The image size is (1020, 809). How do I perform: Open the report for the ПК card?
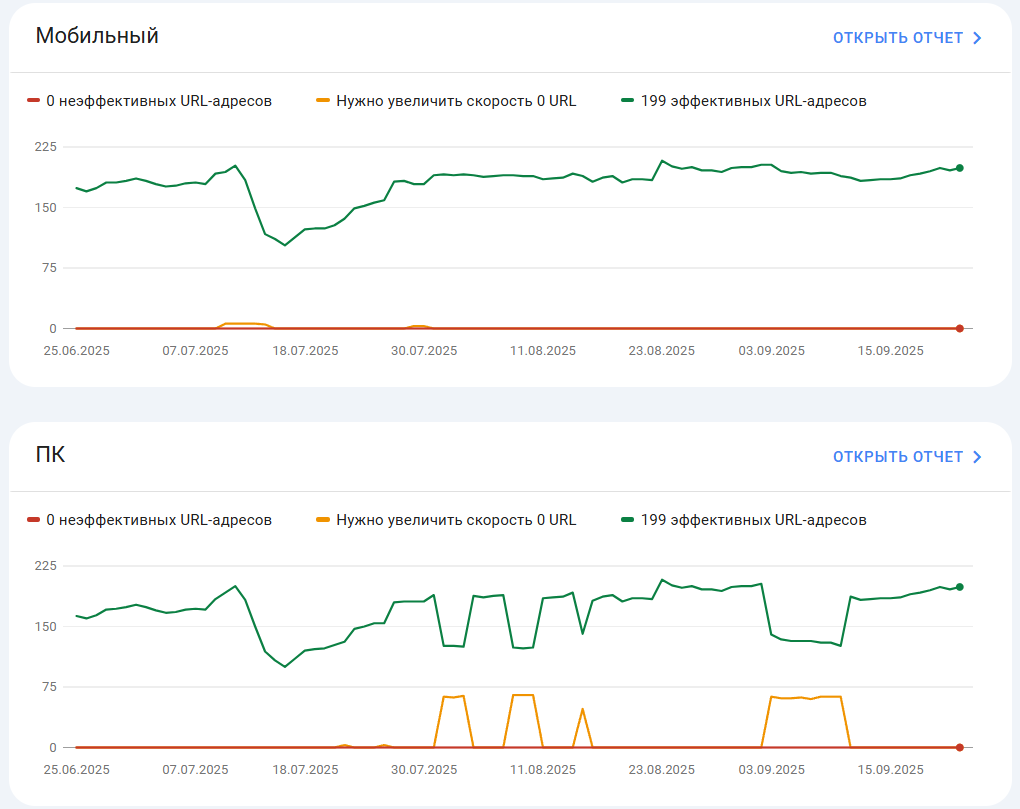coord(907,457)
